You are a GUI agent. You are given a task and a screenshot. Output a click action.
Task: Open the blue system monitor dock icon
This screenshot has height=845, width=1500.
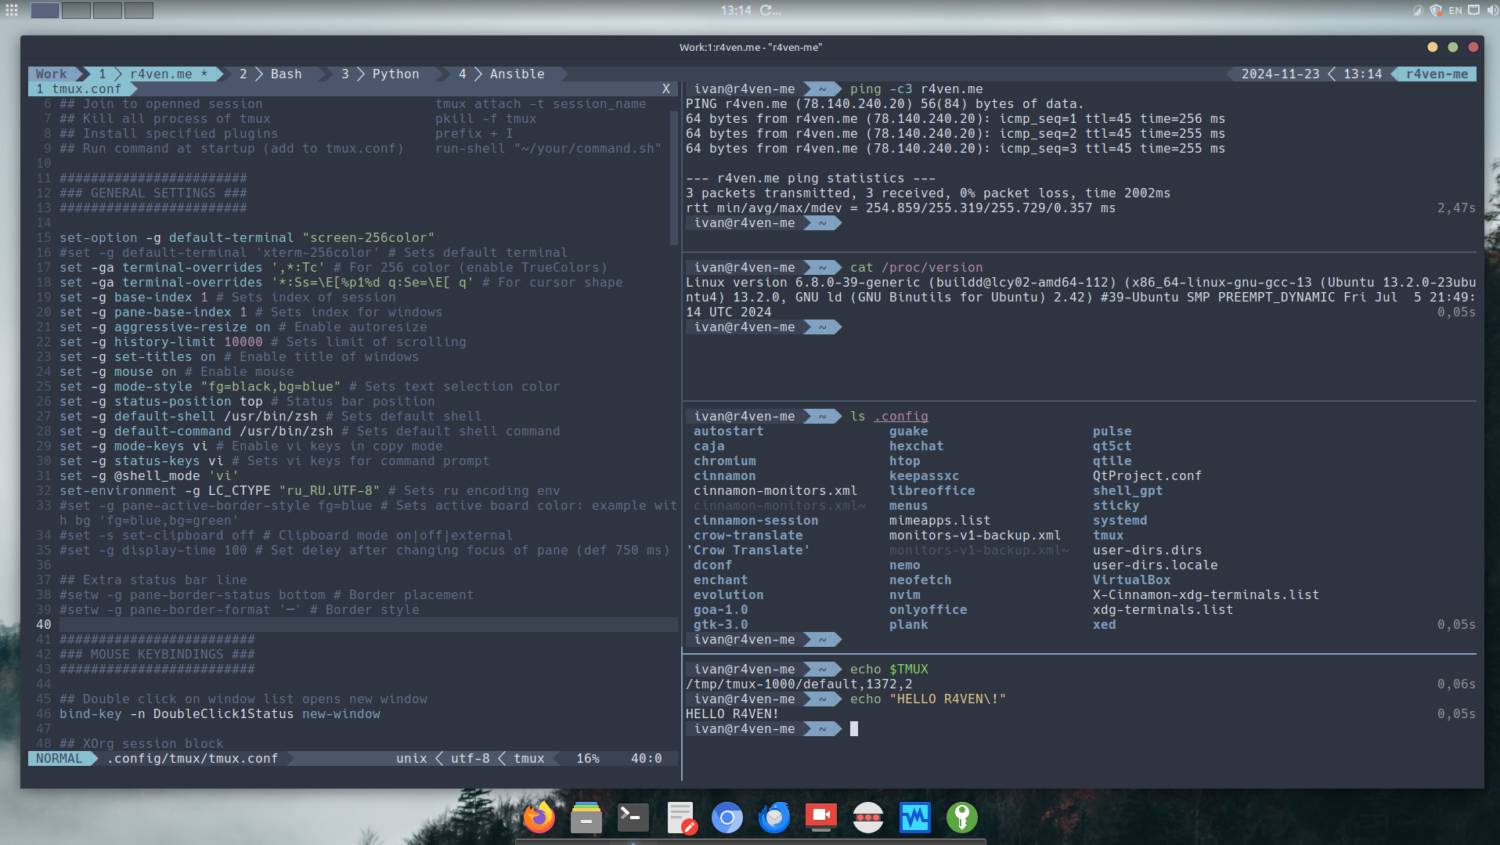pyautogui.click(x=914, y=817)
